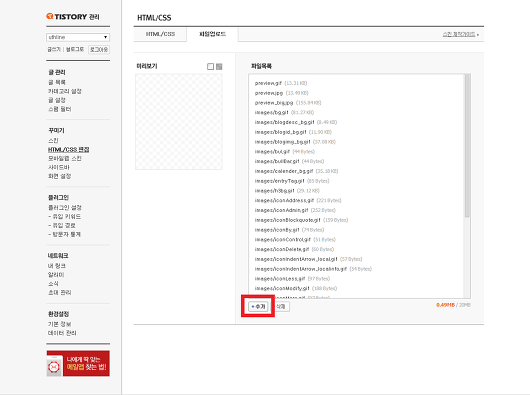Open 알리미 in sidebar

(x=56, y=275)
